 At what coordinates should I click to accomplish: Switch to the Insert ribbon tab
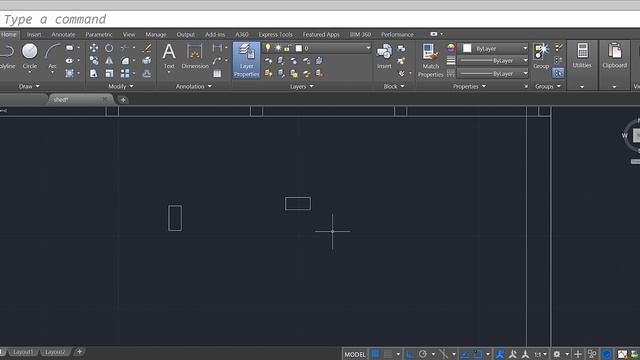[x=34, y=34]
